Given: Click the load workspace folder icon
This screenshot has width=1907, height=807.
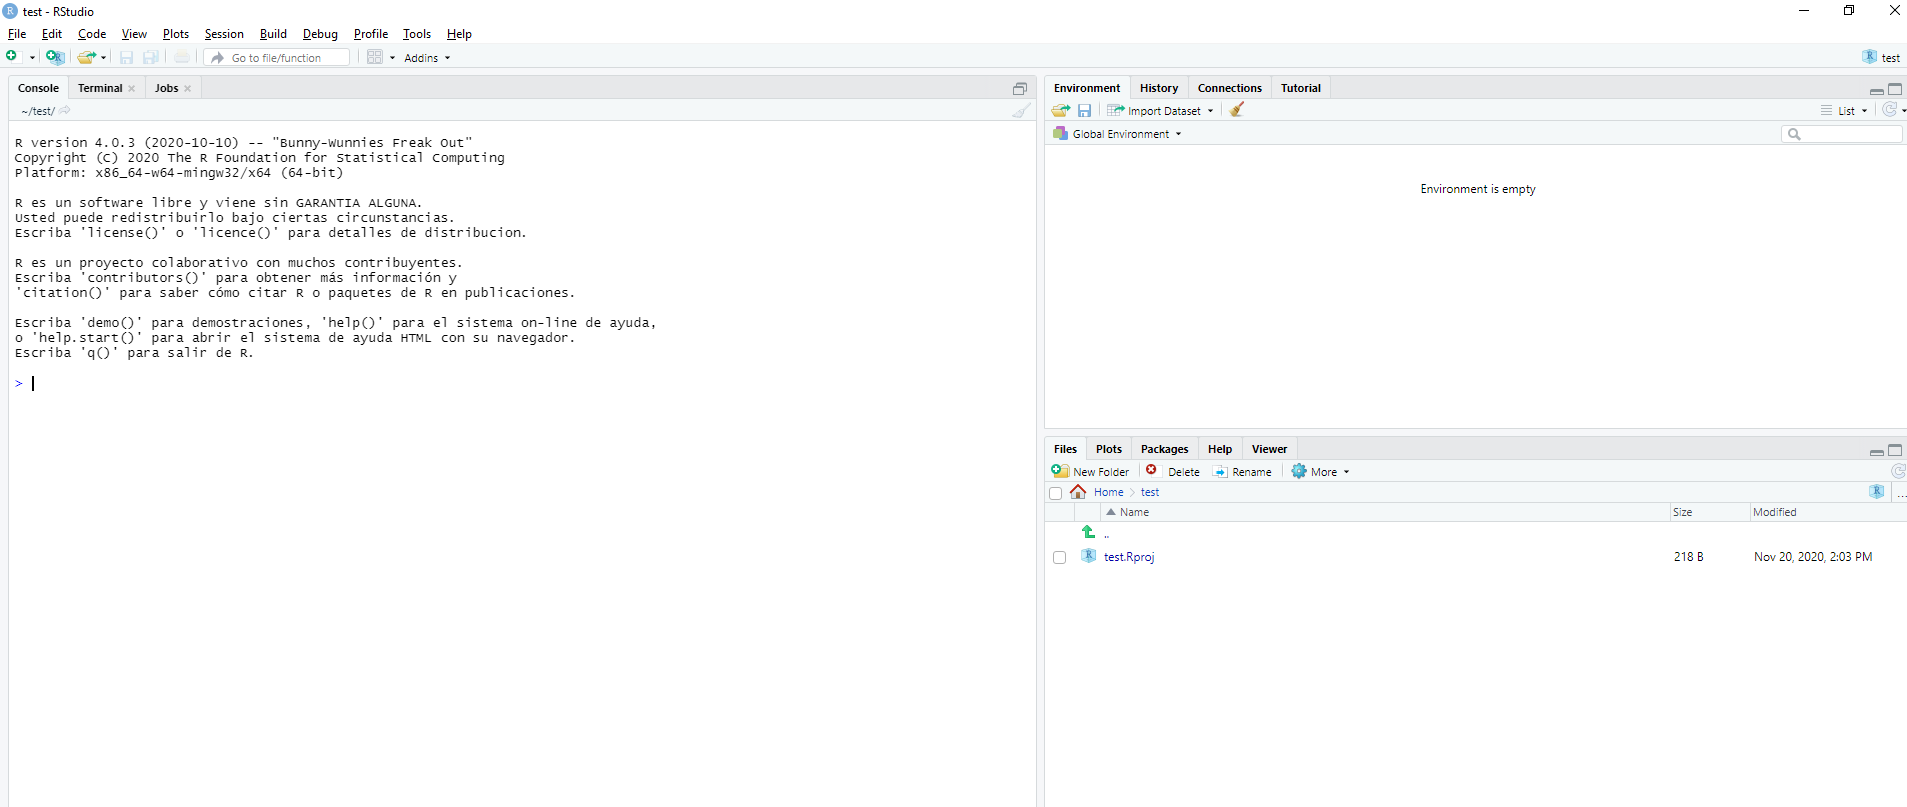Looking at the screenshot, I should [x=1061, y=111].
